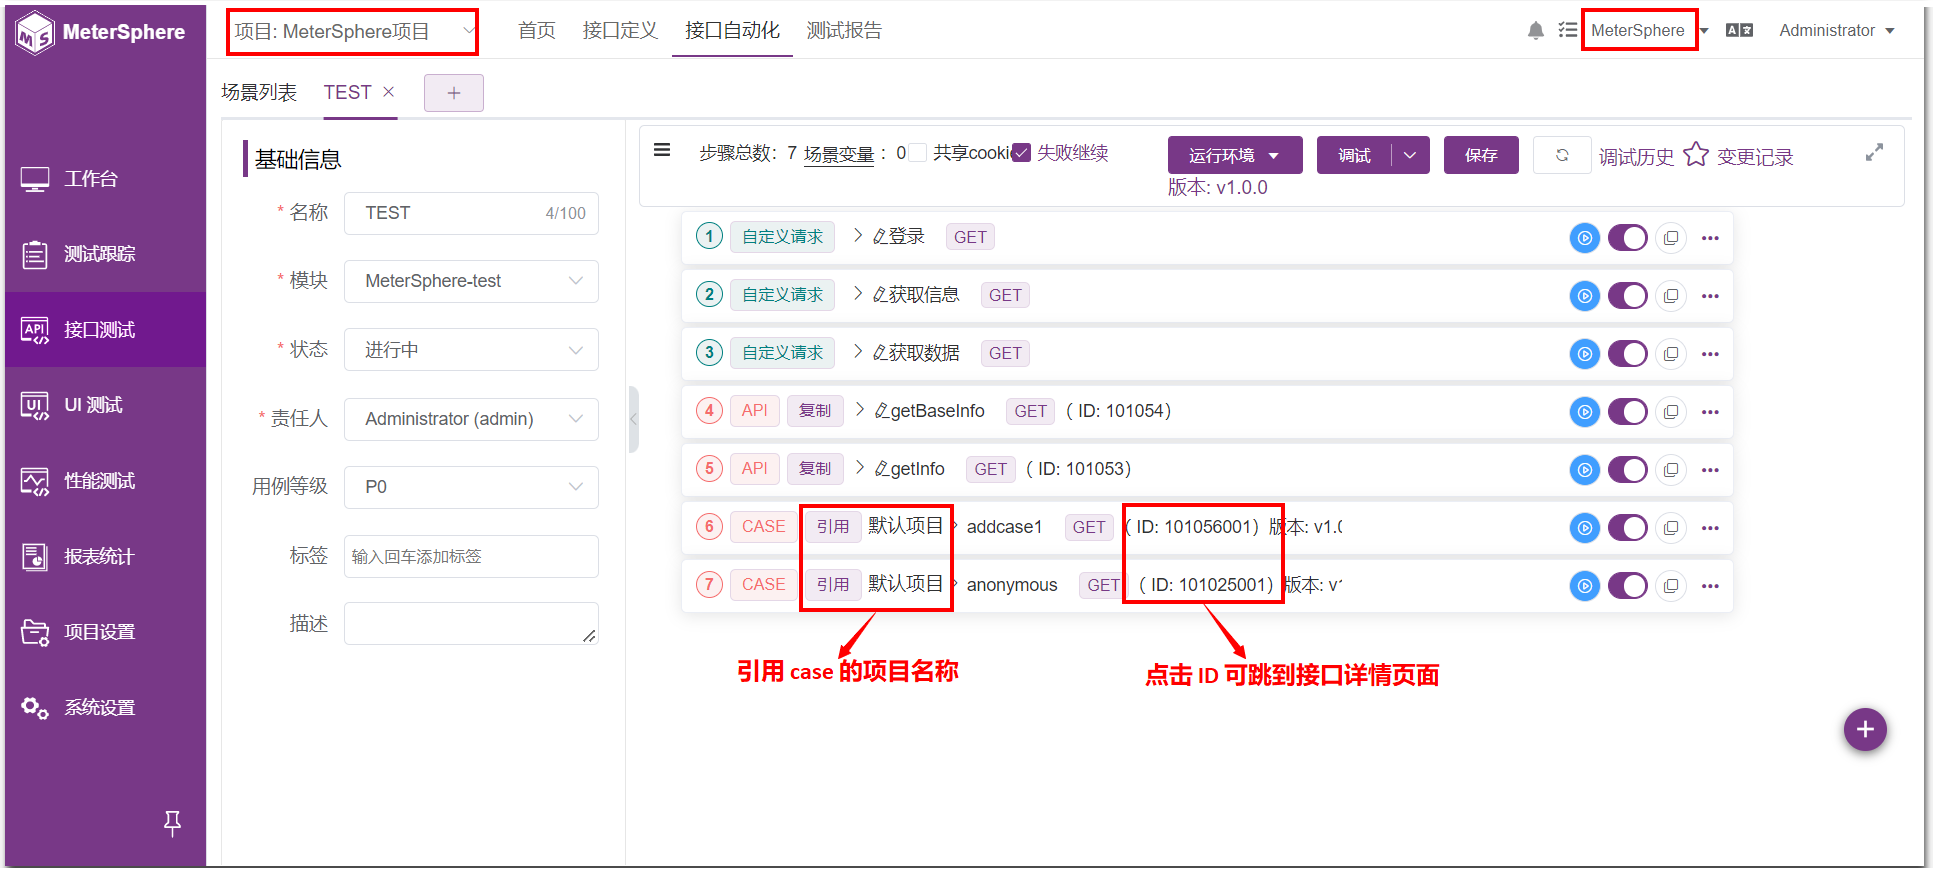Screen dimensions: 1933x875
Task: Copy the addcase1 step with its copy icon
Action: coord(1671,528)
